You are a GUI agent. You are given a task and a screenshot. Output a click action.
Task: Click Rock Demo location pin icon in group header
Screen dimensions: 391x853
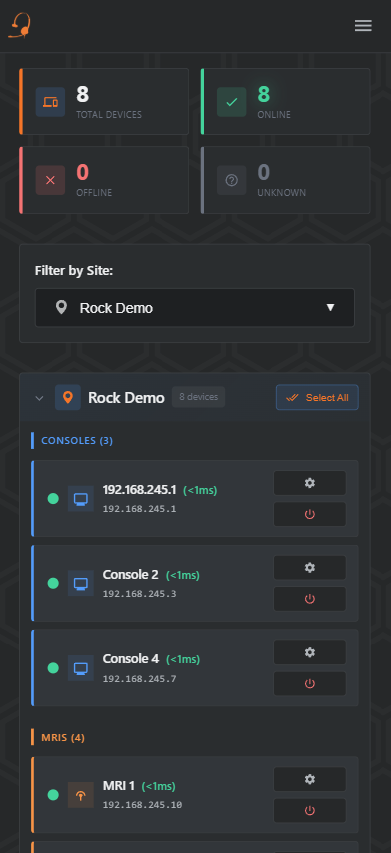(x=68, y=397)
